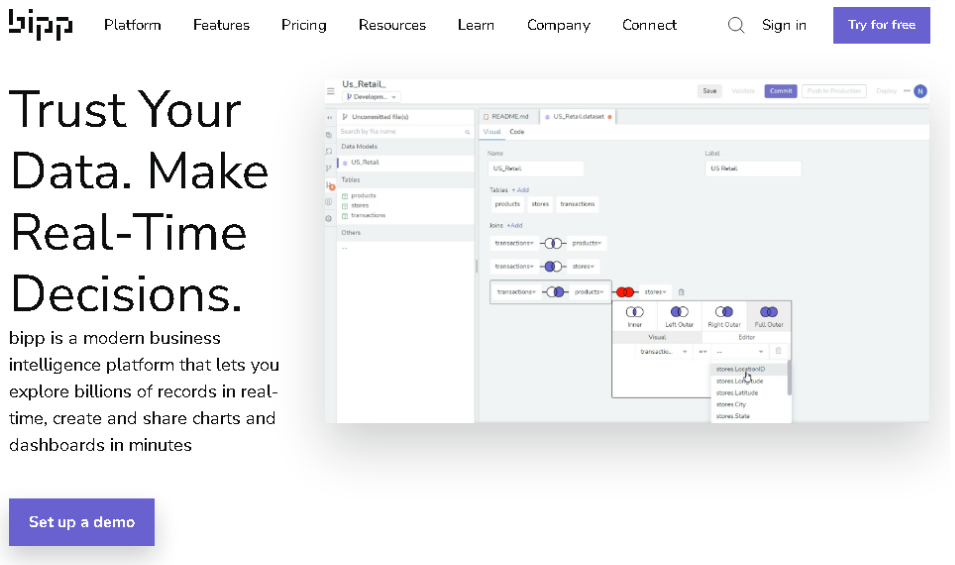Open the Company menu
Screen dimensions: 955x565
pyautogui.click(x=559, y=25)
